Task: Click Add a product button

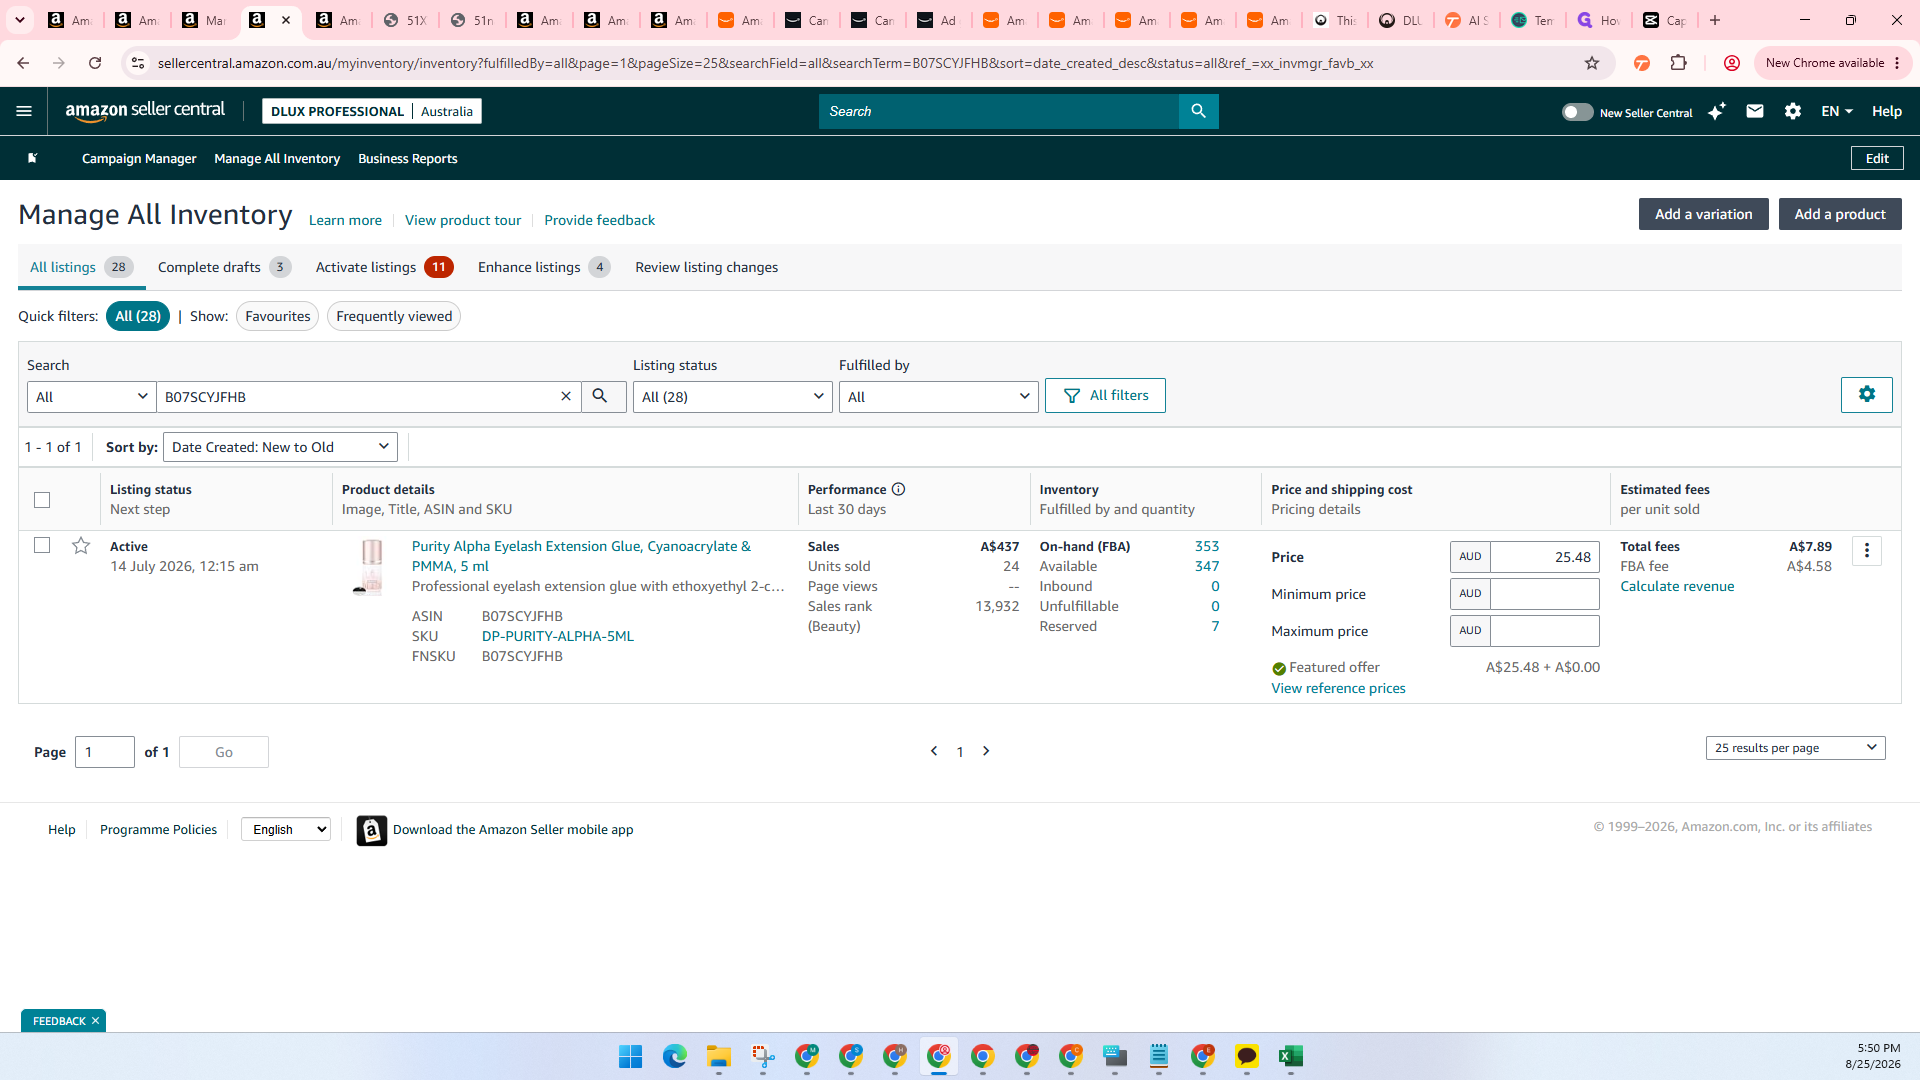Action: pyautogui.click(x=1840, y=214)
